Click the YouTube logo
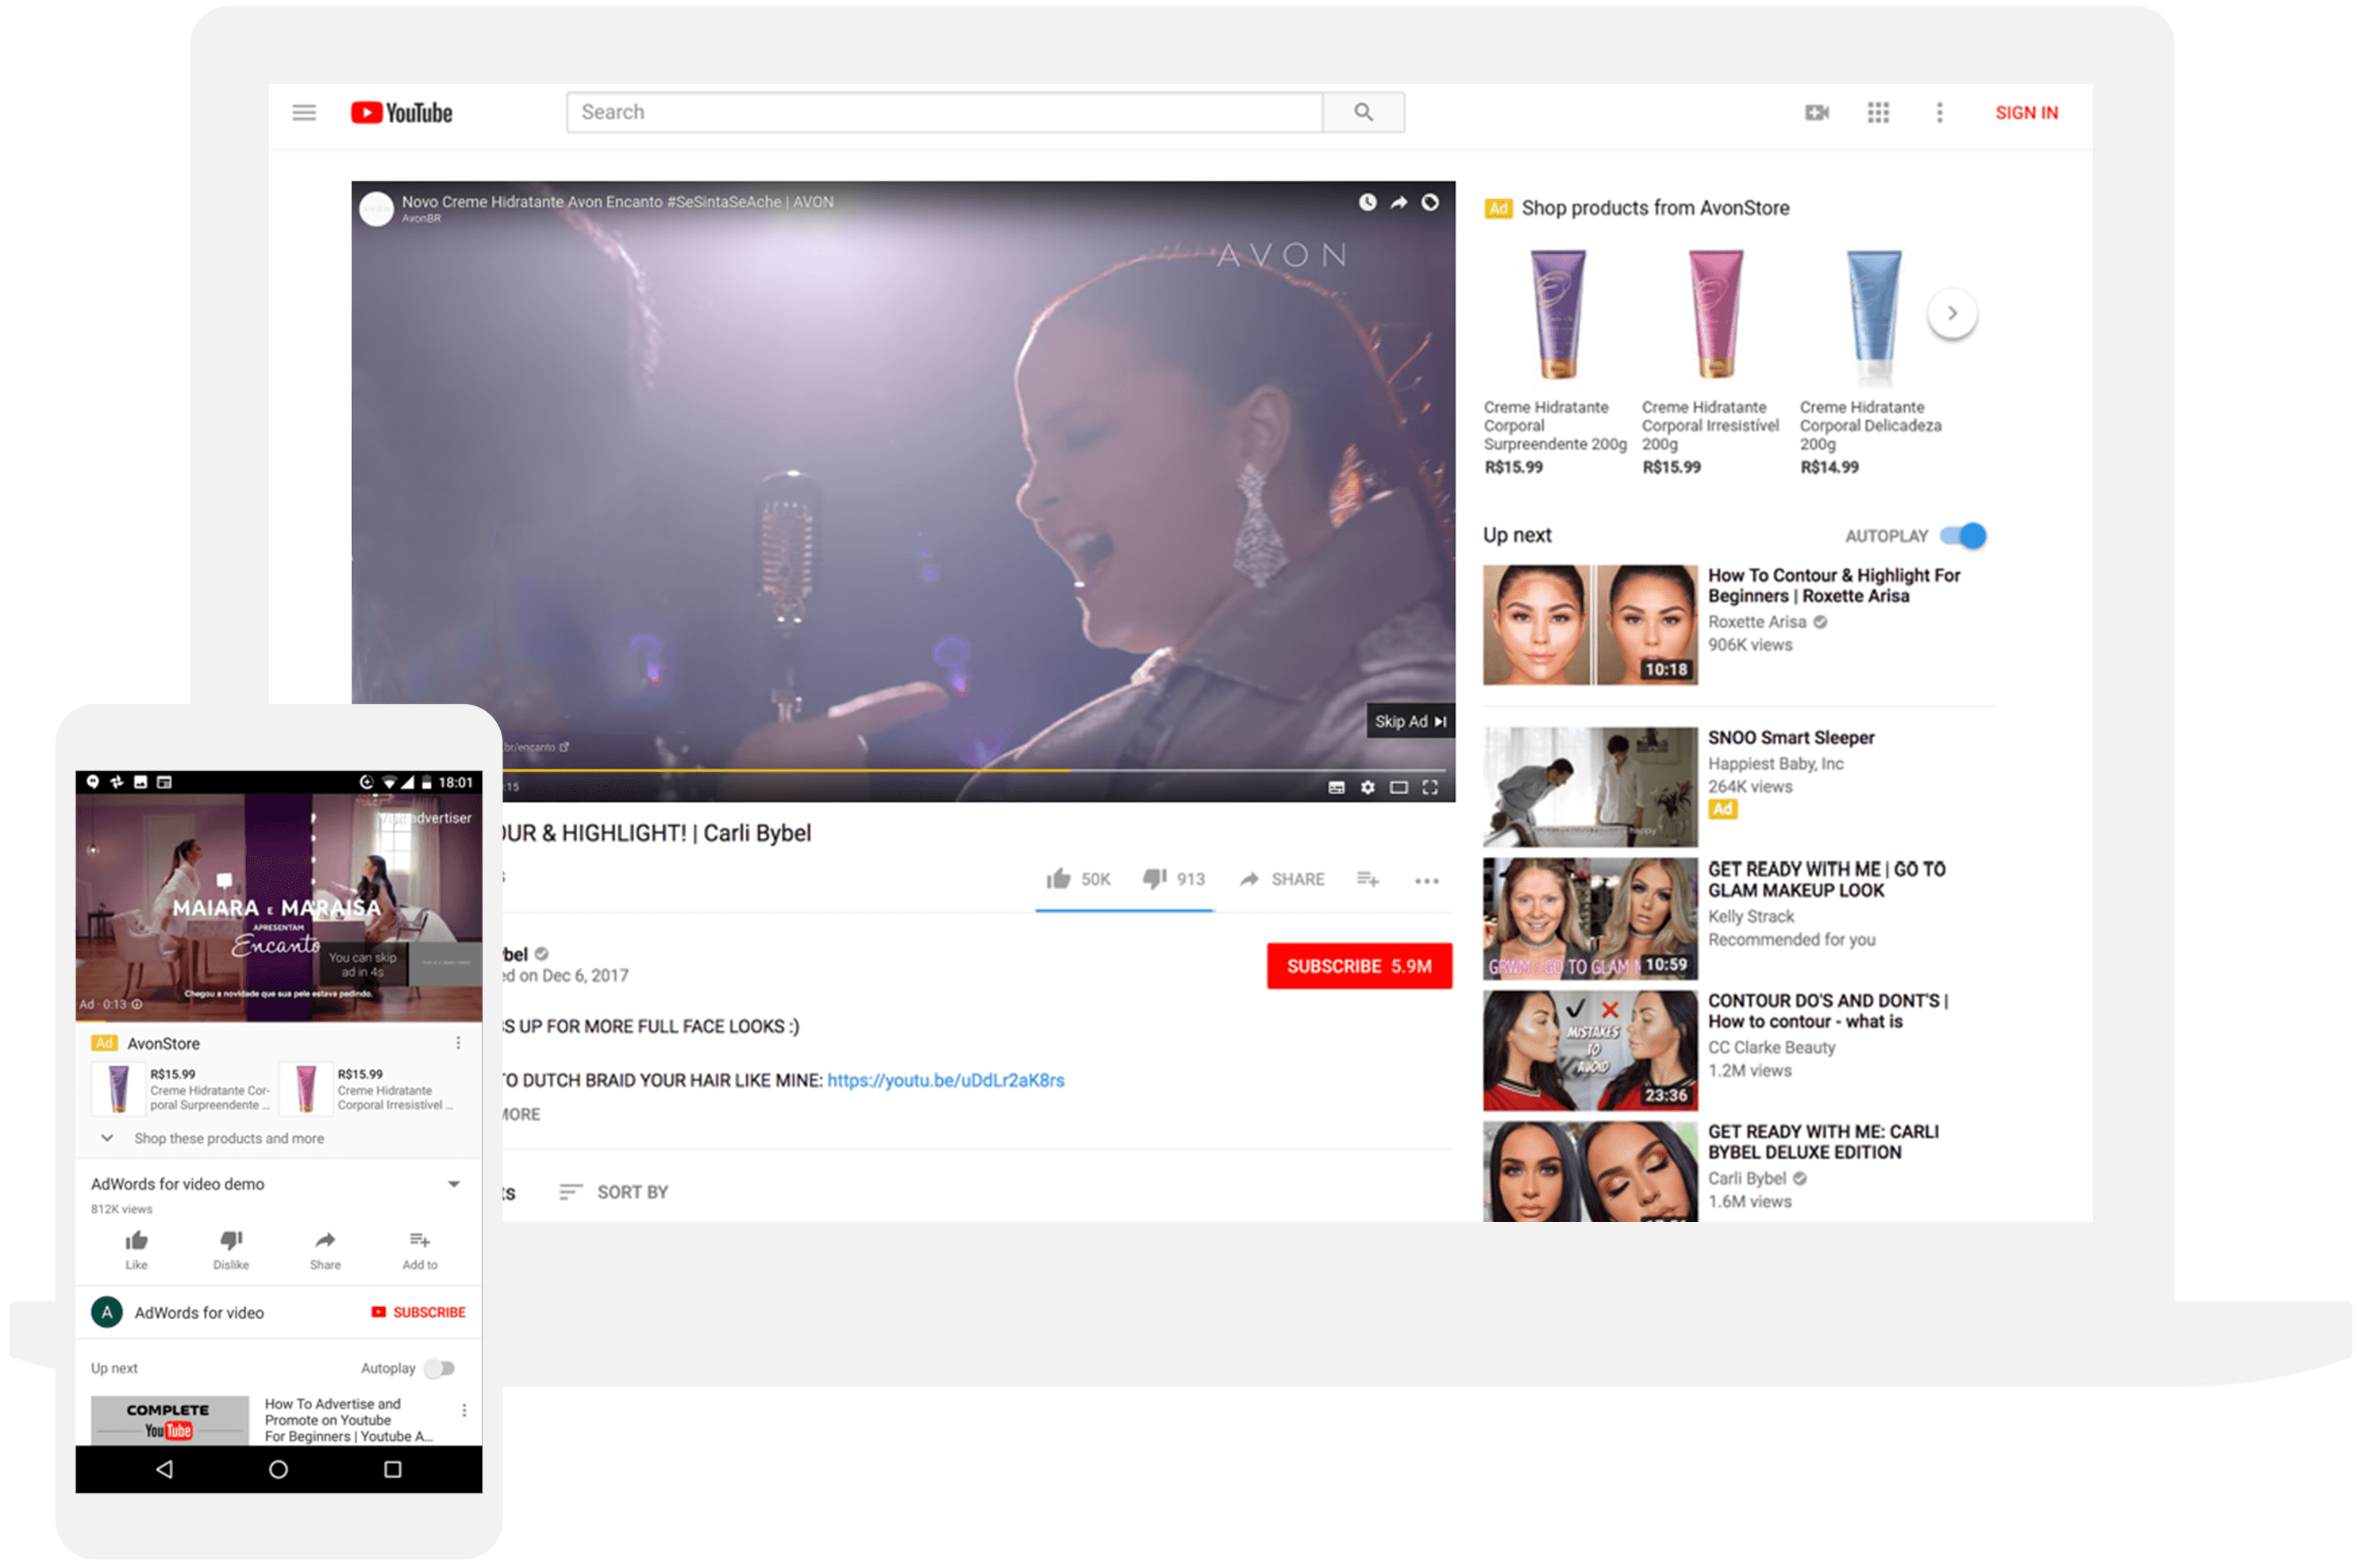The width and height of the screenshot is (2362, 1568). click(x=402, y=113)
